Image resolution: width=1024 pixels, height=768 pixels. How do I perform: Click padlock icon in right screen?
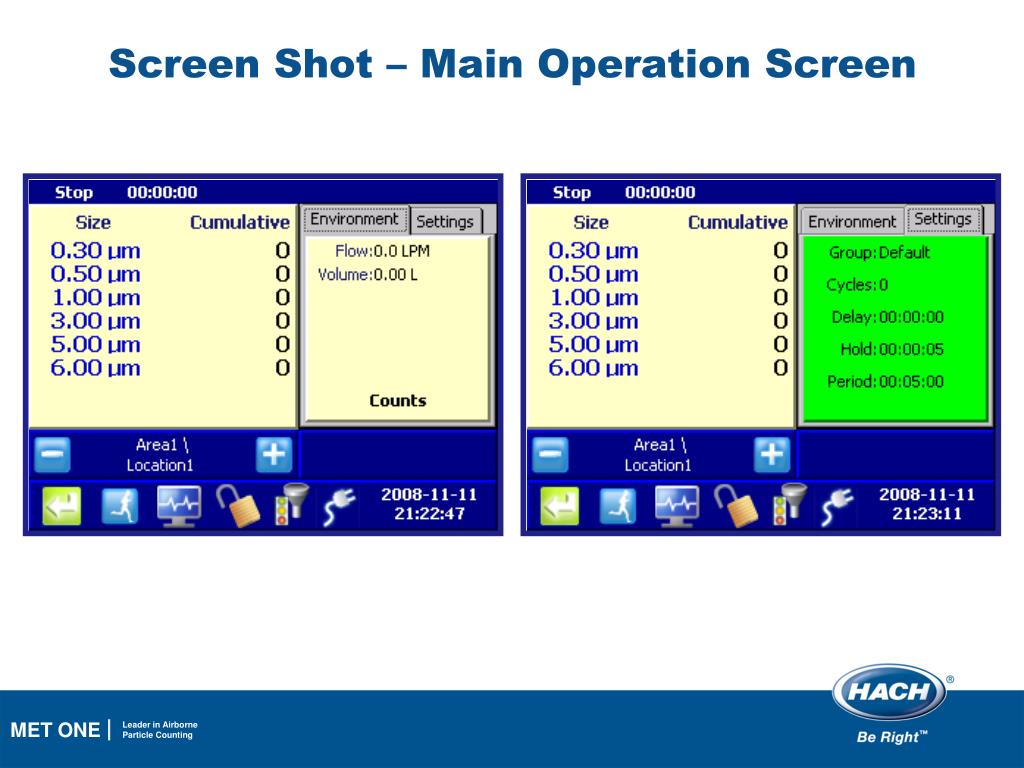coord(736,506)
